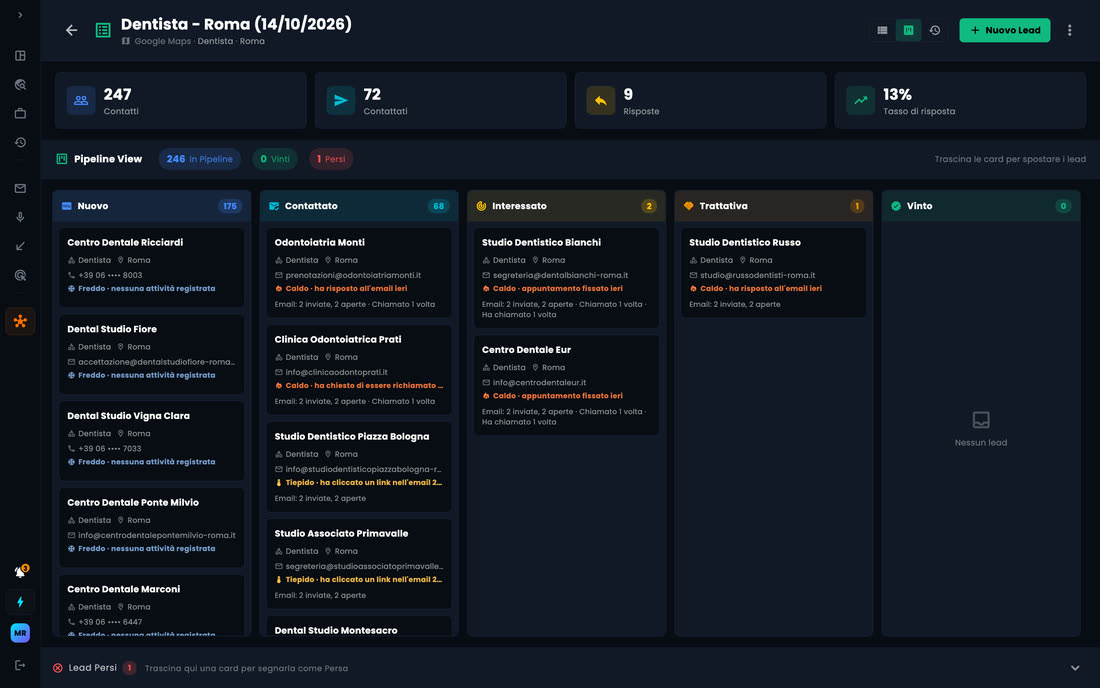Select the 0 Vinti chip

pyautogui.click(x=275, y=159)
